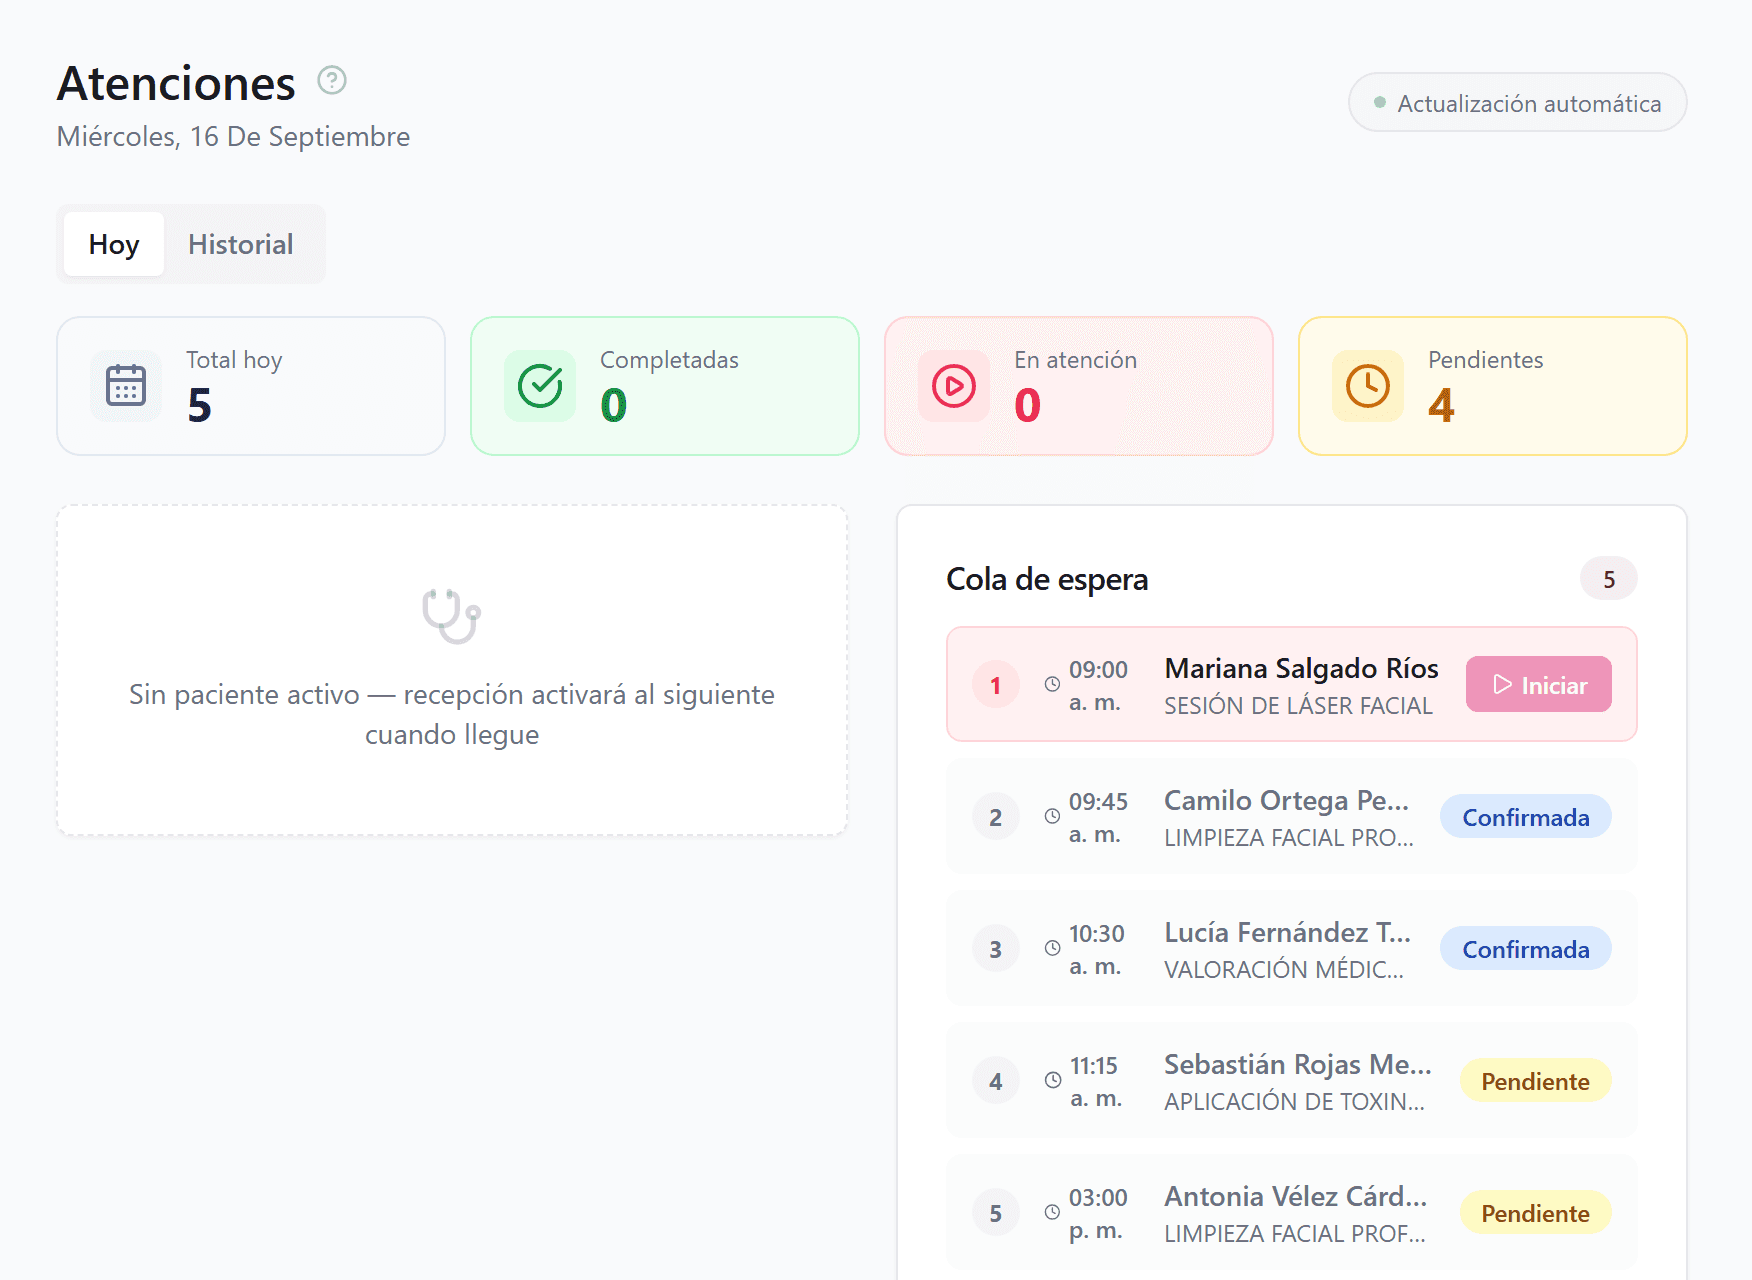Screen dimensions: 1752x1280
Task: Click the Actualización automática indicator
Action: [x=1518, y=103]
